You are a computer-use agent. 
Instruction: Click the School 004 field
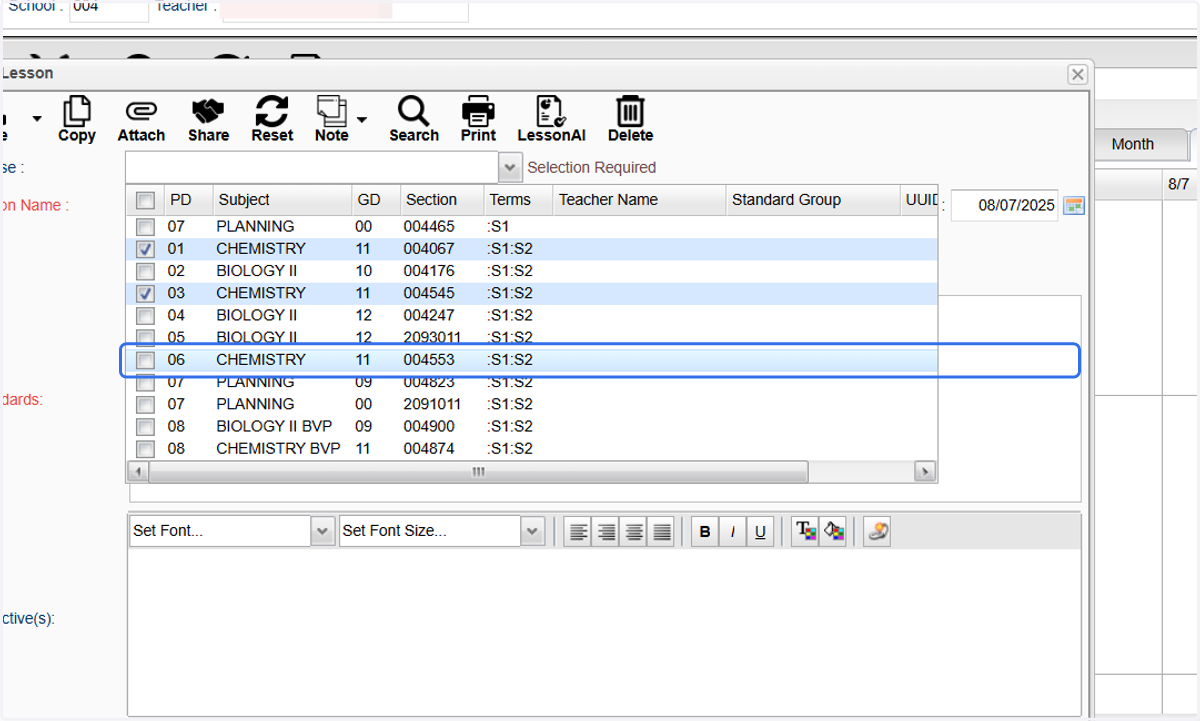click(x=109, y=8)
